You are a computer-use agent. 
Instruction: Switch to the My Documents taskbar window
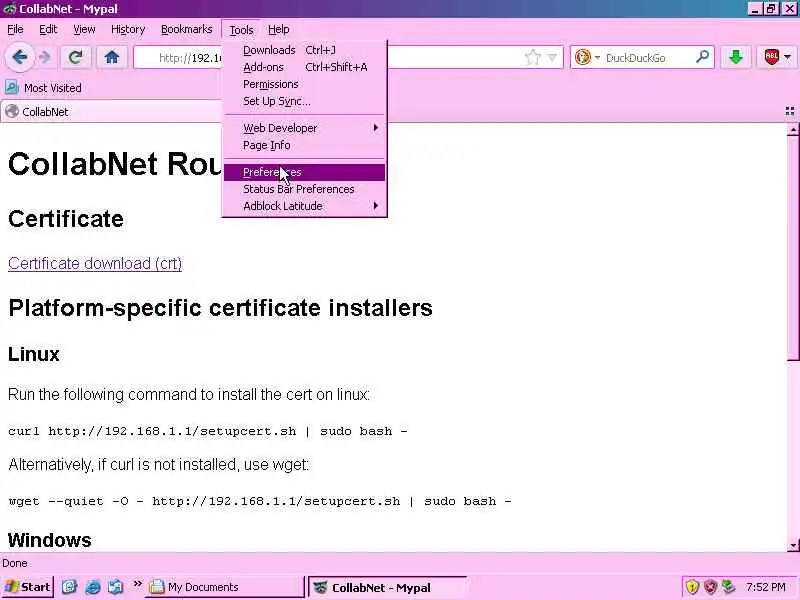[225, 587]
